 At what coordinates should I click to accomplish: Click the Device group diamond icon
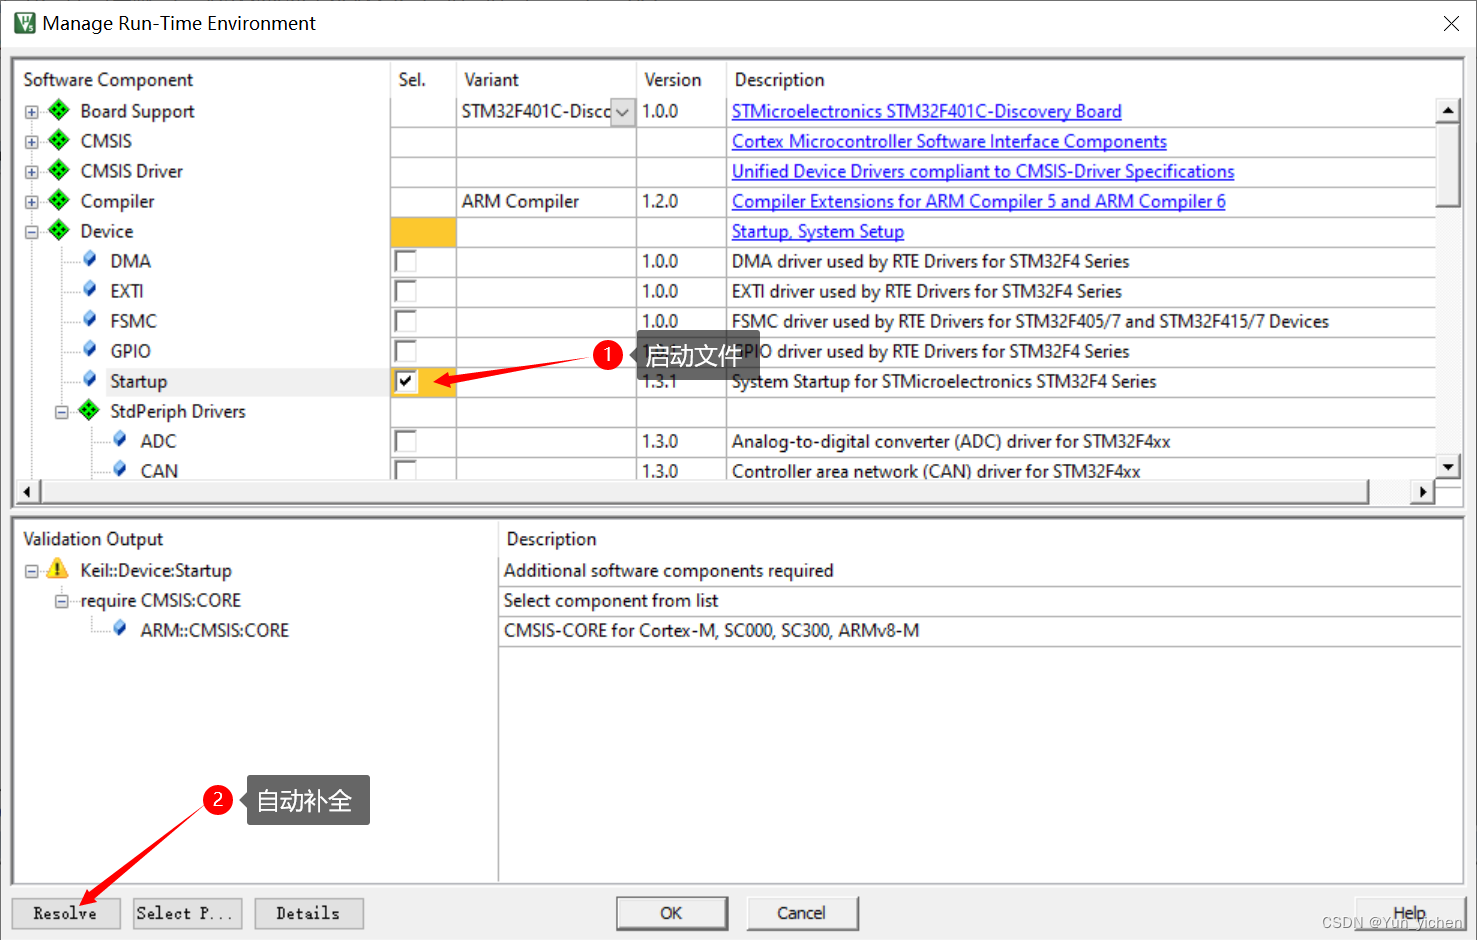59,230
